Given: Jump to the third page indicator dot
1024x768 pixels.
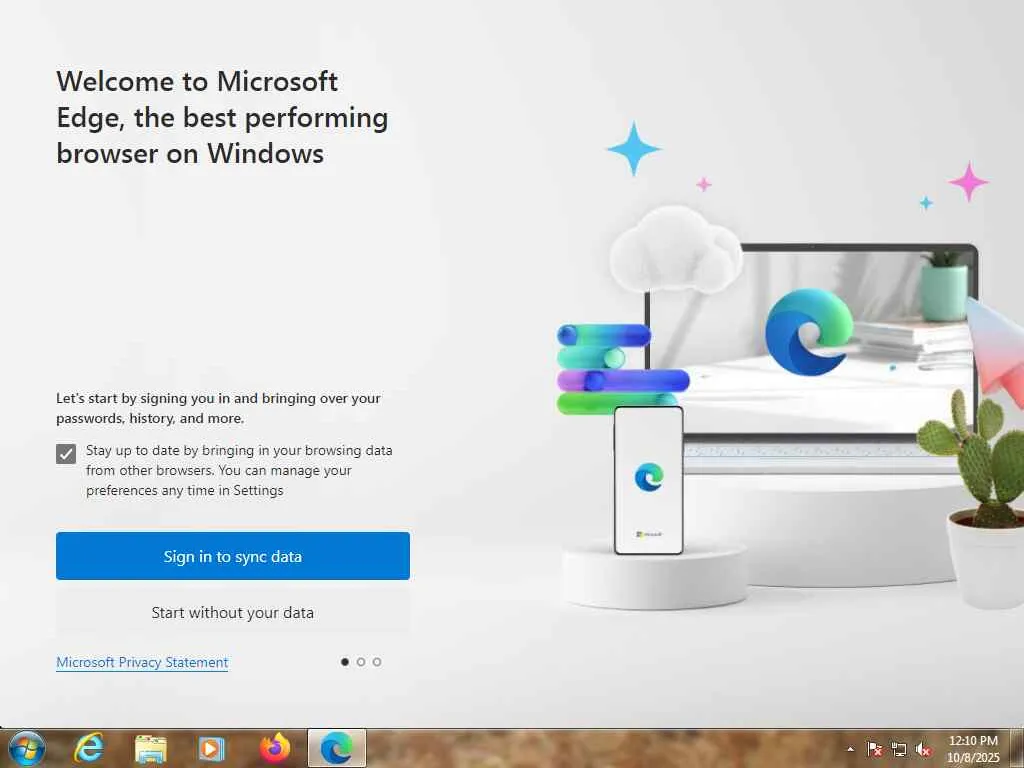Looking at the screenshot, I should (377, 662).
